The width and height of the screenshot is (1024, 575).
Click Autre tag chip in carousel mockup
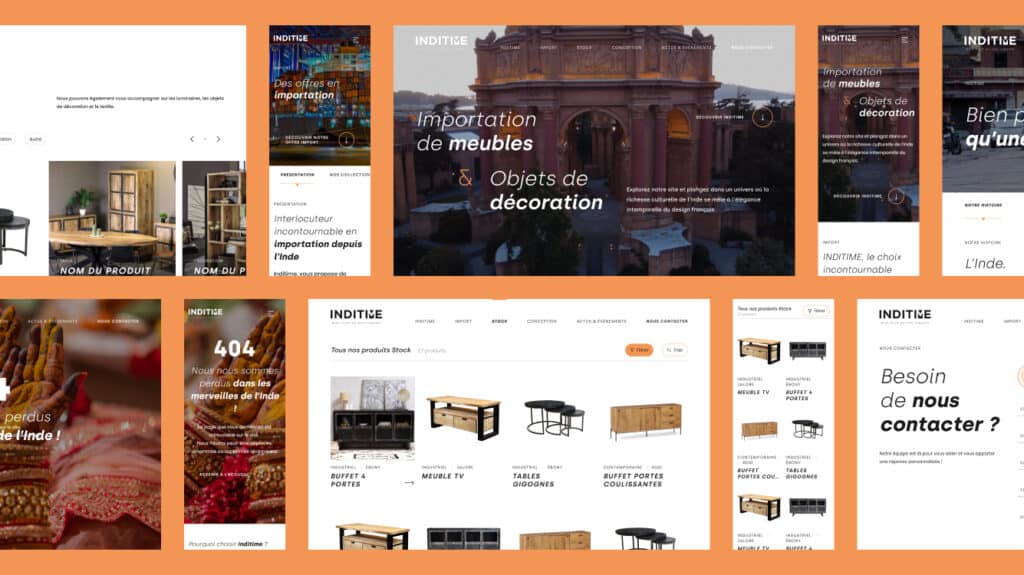pos(35,139)
